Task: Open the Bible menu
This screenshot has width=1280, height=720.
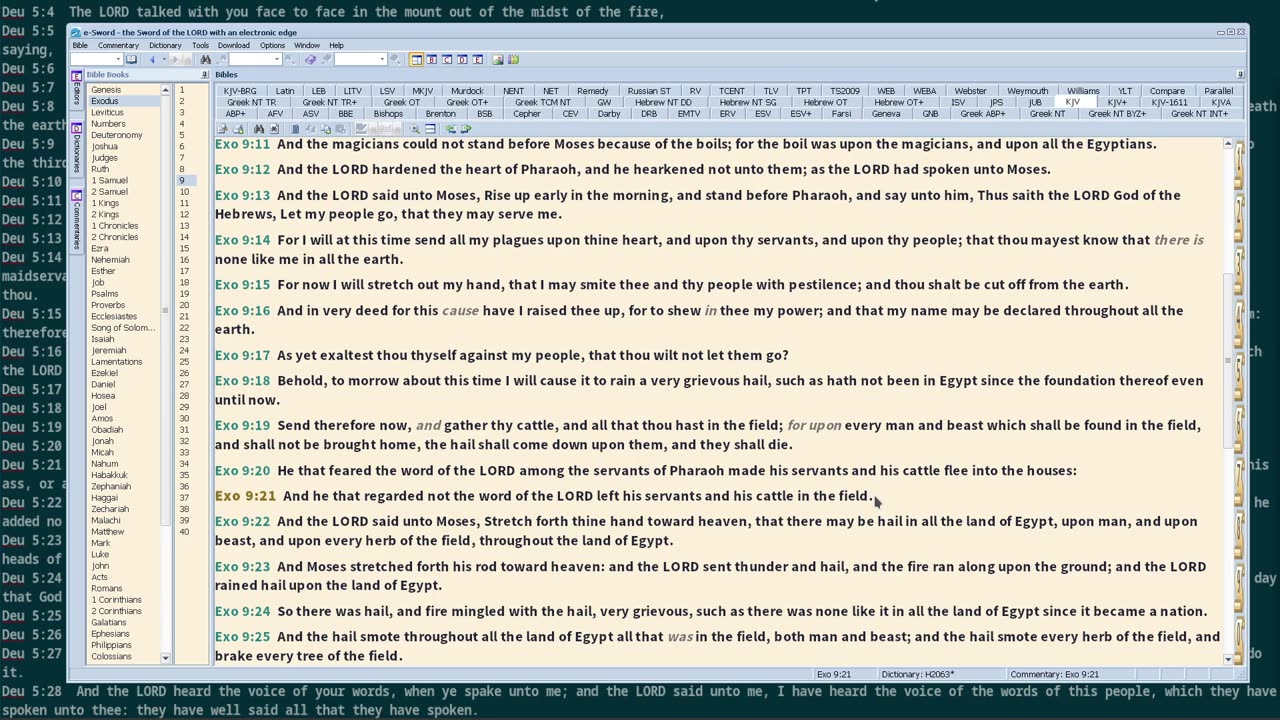Action: 80,45
